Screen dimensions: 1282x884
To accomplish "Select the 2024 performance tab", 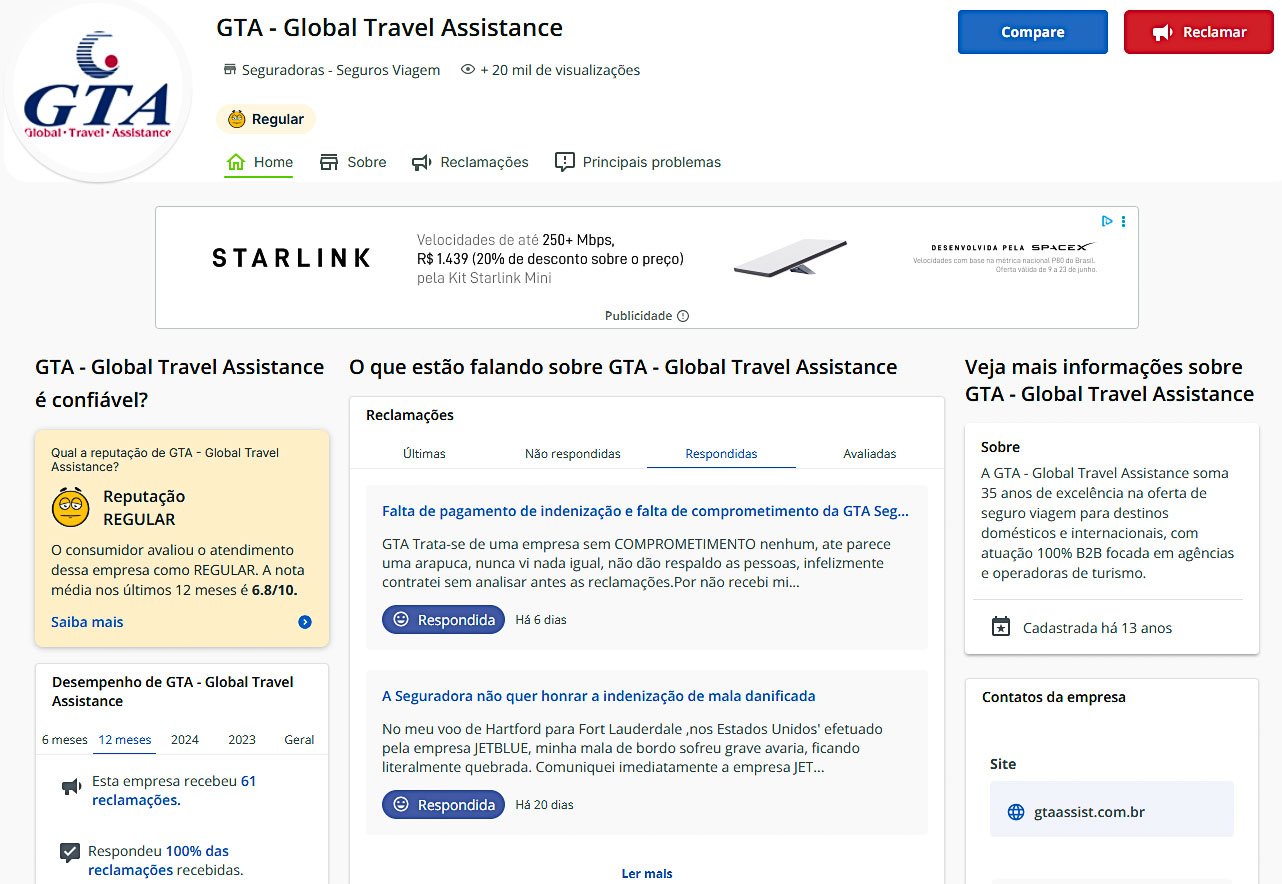I will pos(185,740).
